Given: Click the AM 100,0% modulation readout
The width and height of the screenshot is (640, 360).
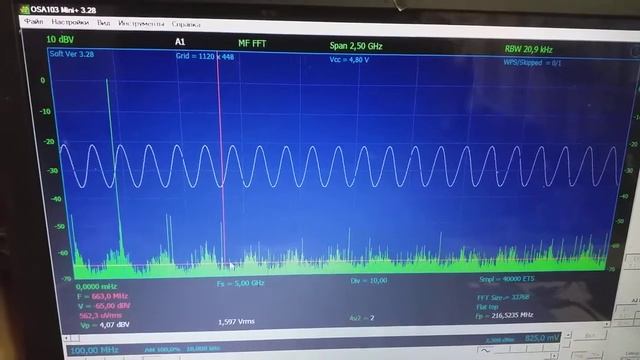Looking at the screenshot, I should pos(162,350).
